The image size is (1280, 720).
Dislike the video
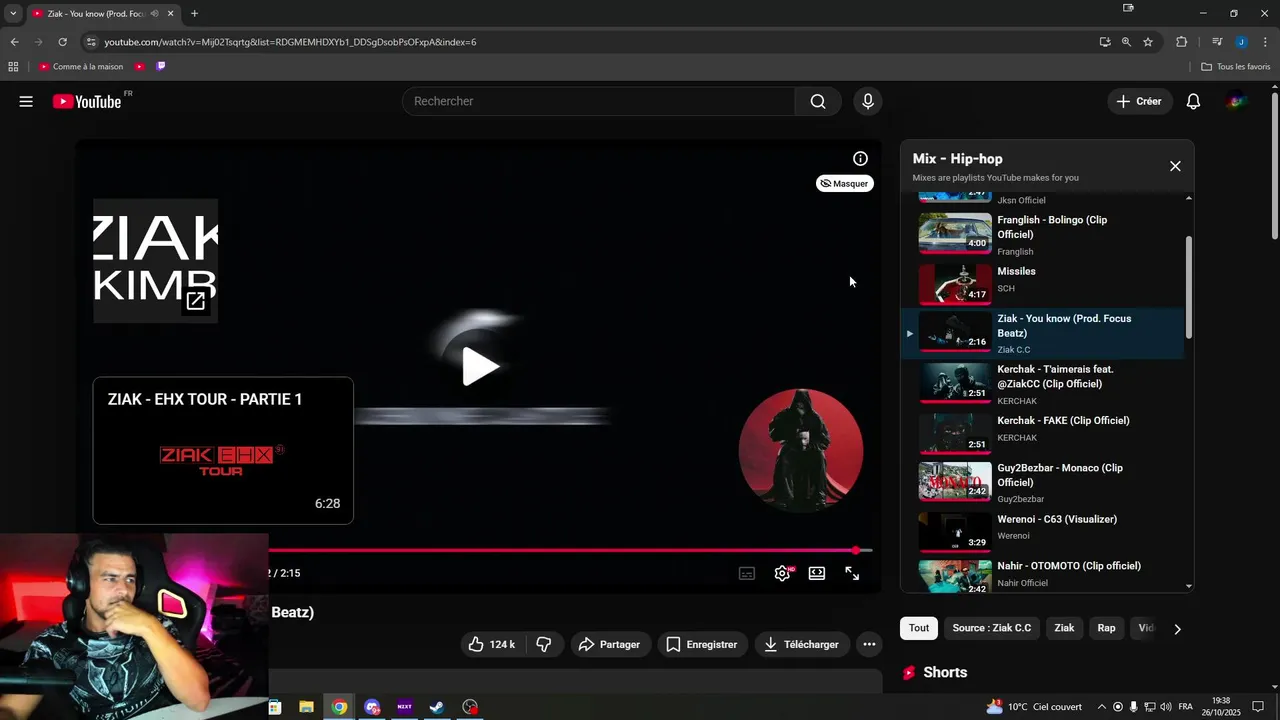tap(544, 644)
